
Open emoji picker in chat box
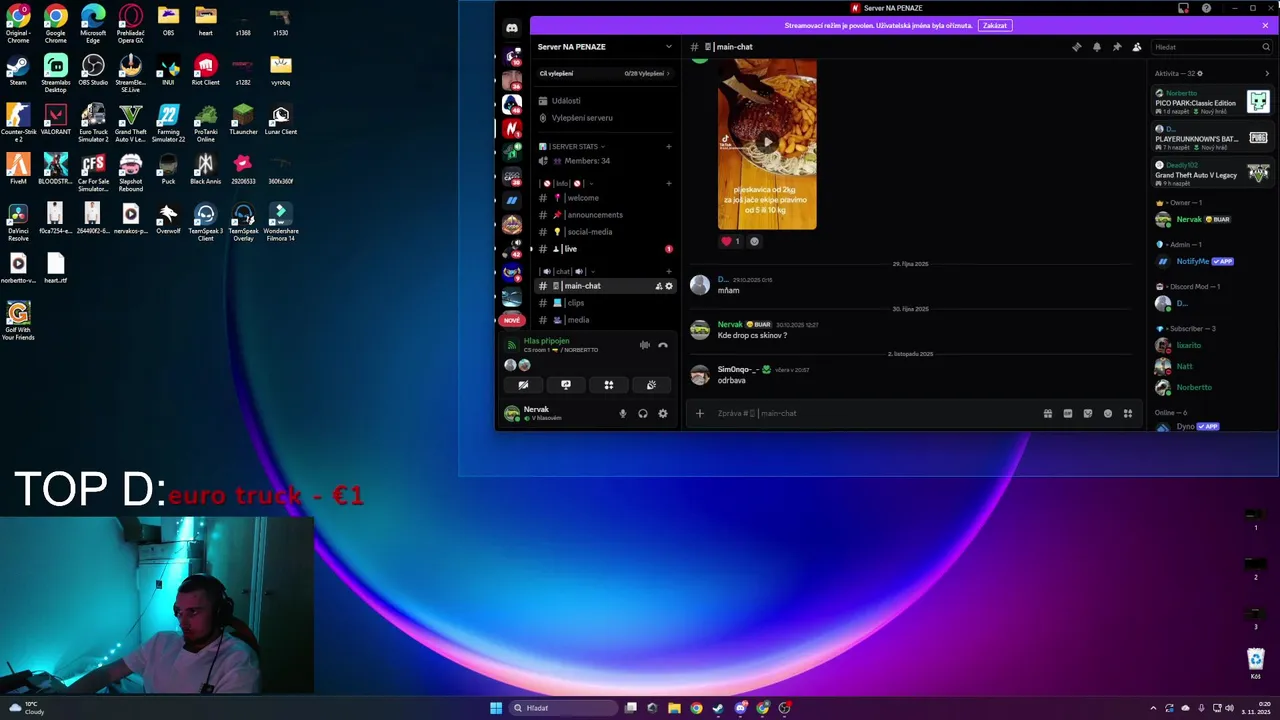point(1107,413)
